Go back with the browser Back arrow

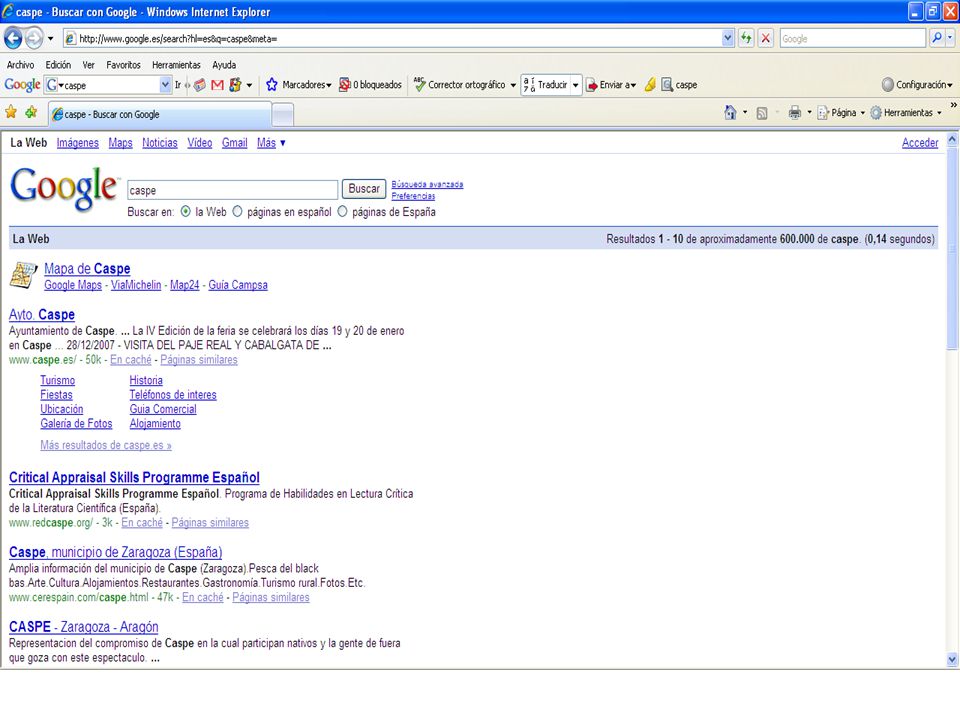tap(13, 39)
